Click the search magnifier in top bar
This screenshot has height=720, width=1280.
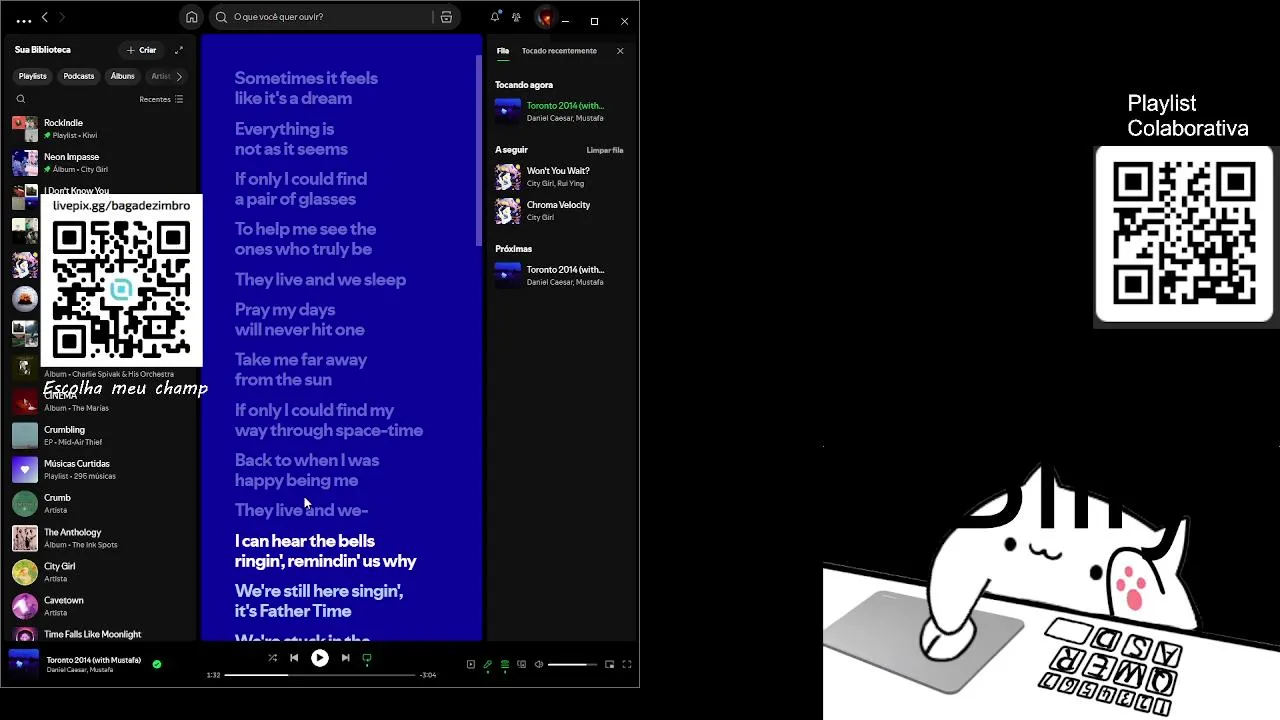click(x=222, y=17)
